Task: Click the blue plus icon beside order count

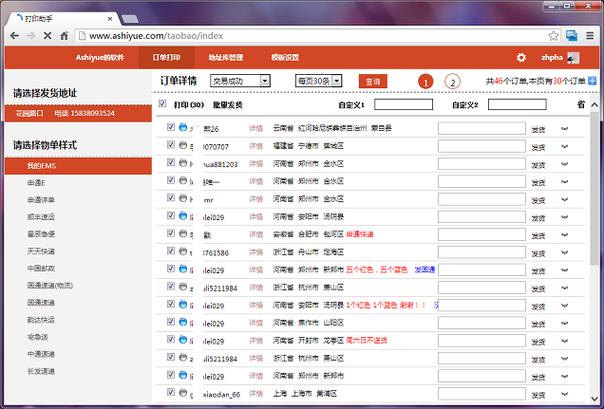Action: (592, 81)
